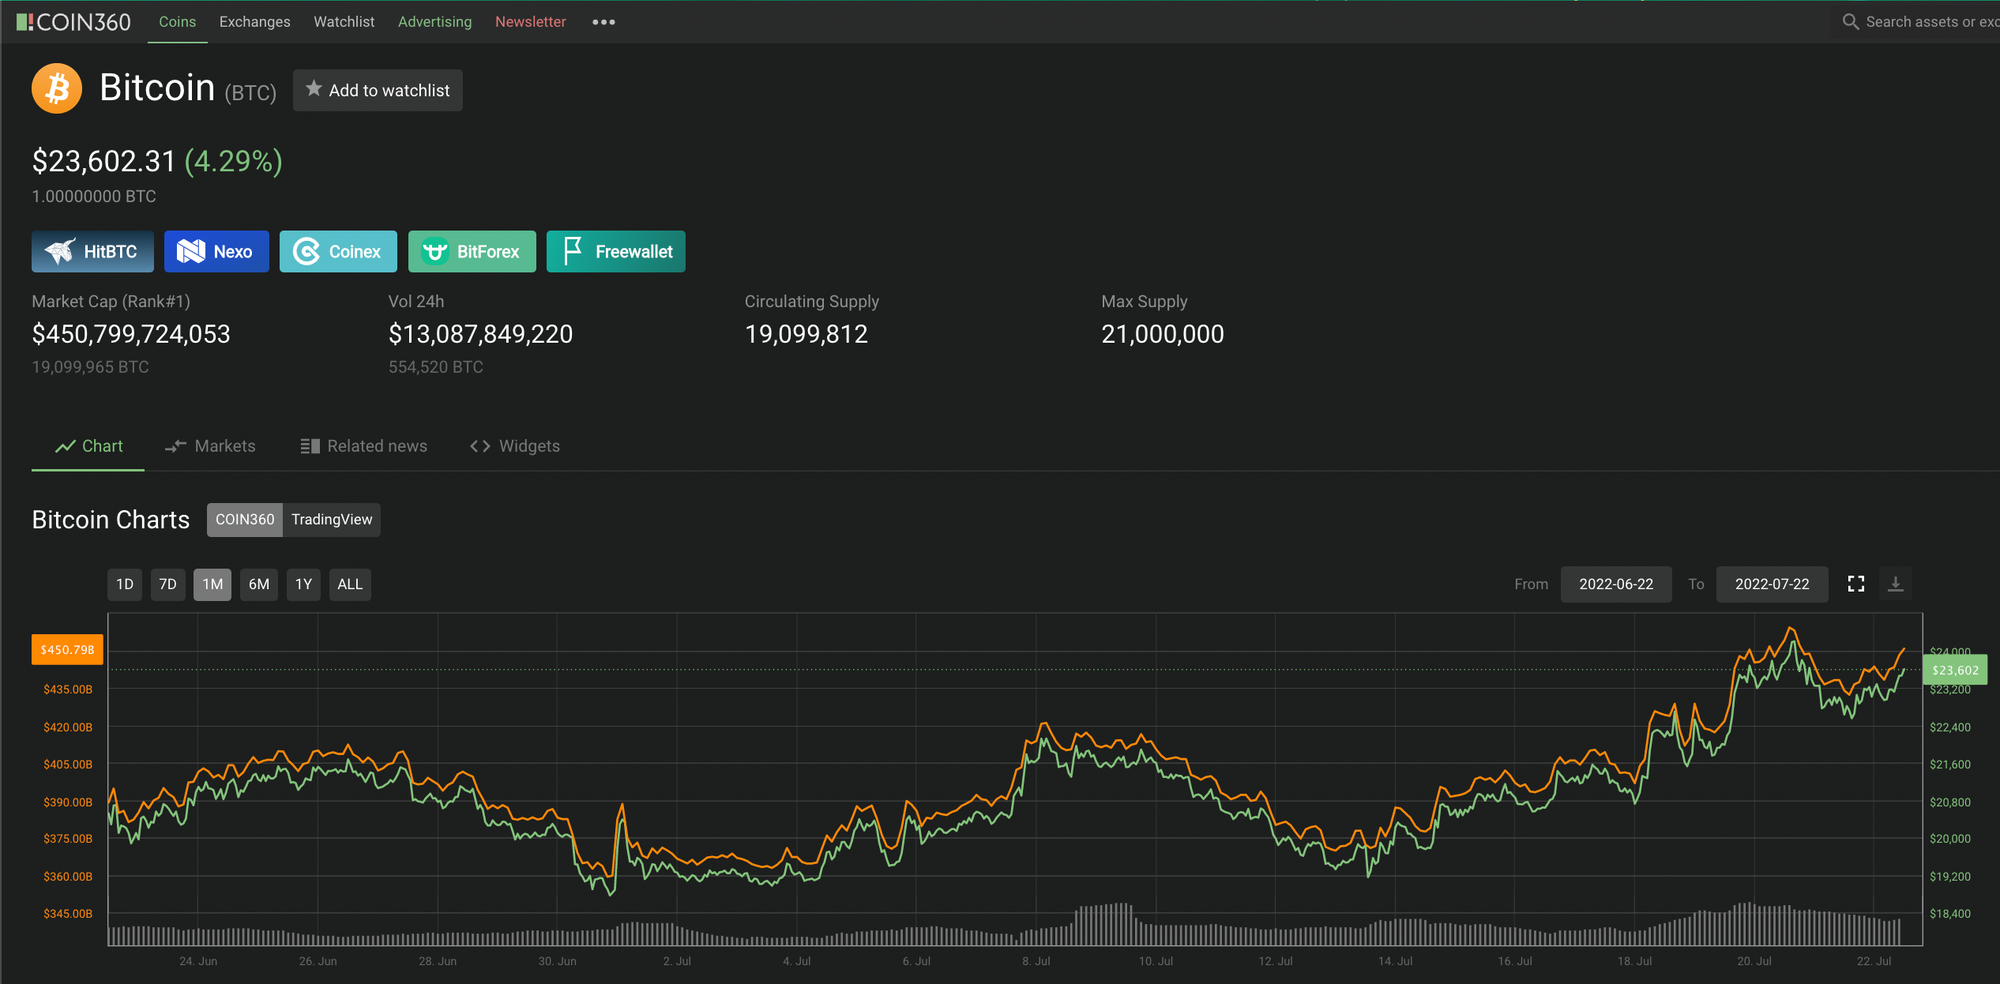Select the ALL time range
Image resolution: width=2000 pixels, height=984 pixels.
[x=350, y=585]
